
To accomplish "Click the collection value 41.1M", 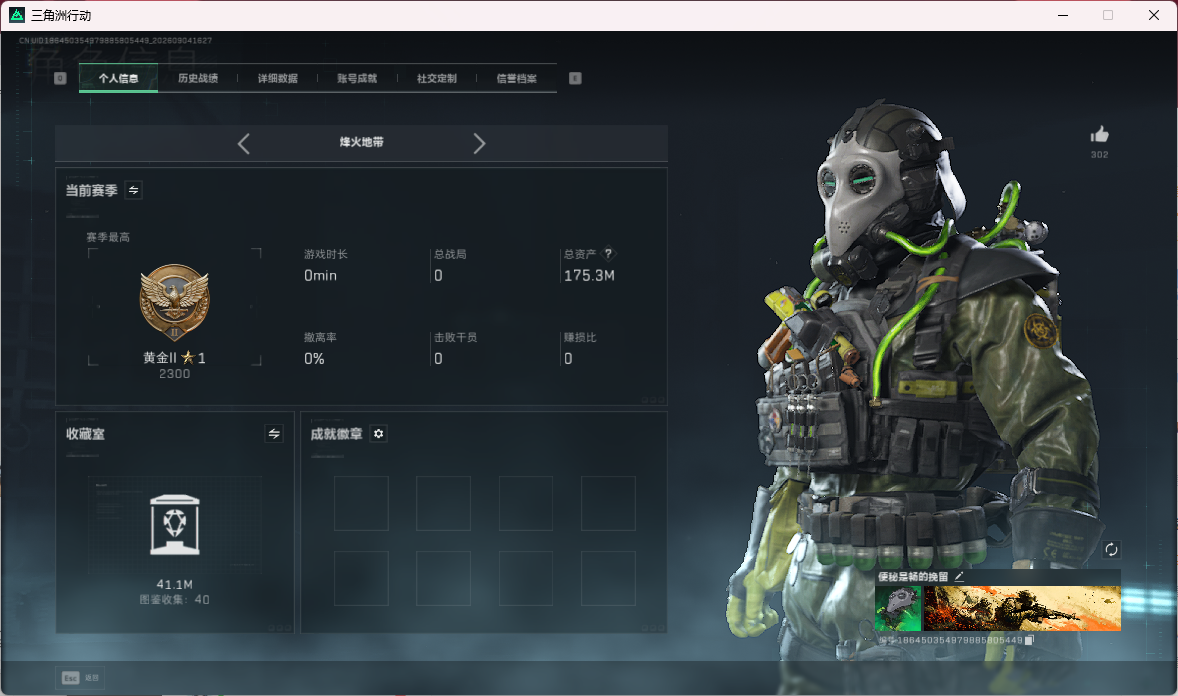I will click(174, 584).
